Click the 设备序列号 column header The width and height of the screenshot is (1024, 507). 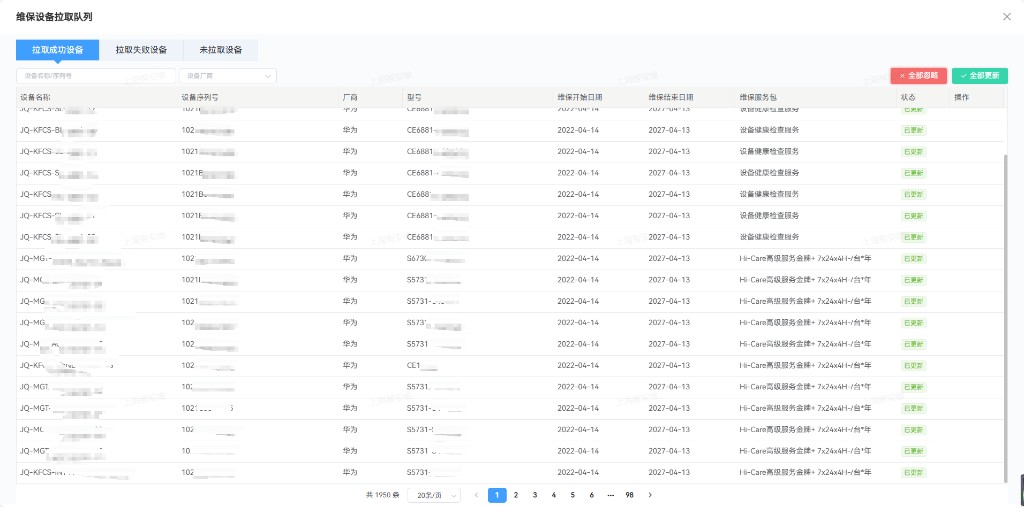pyautogui.click(x=200, y=97)
